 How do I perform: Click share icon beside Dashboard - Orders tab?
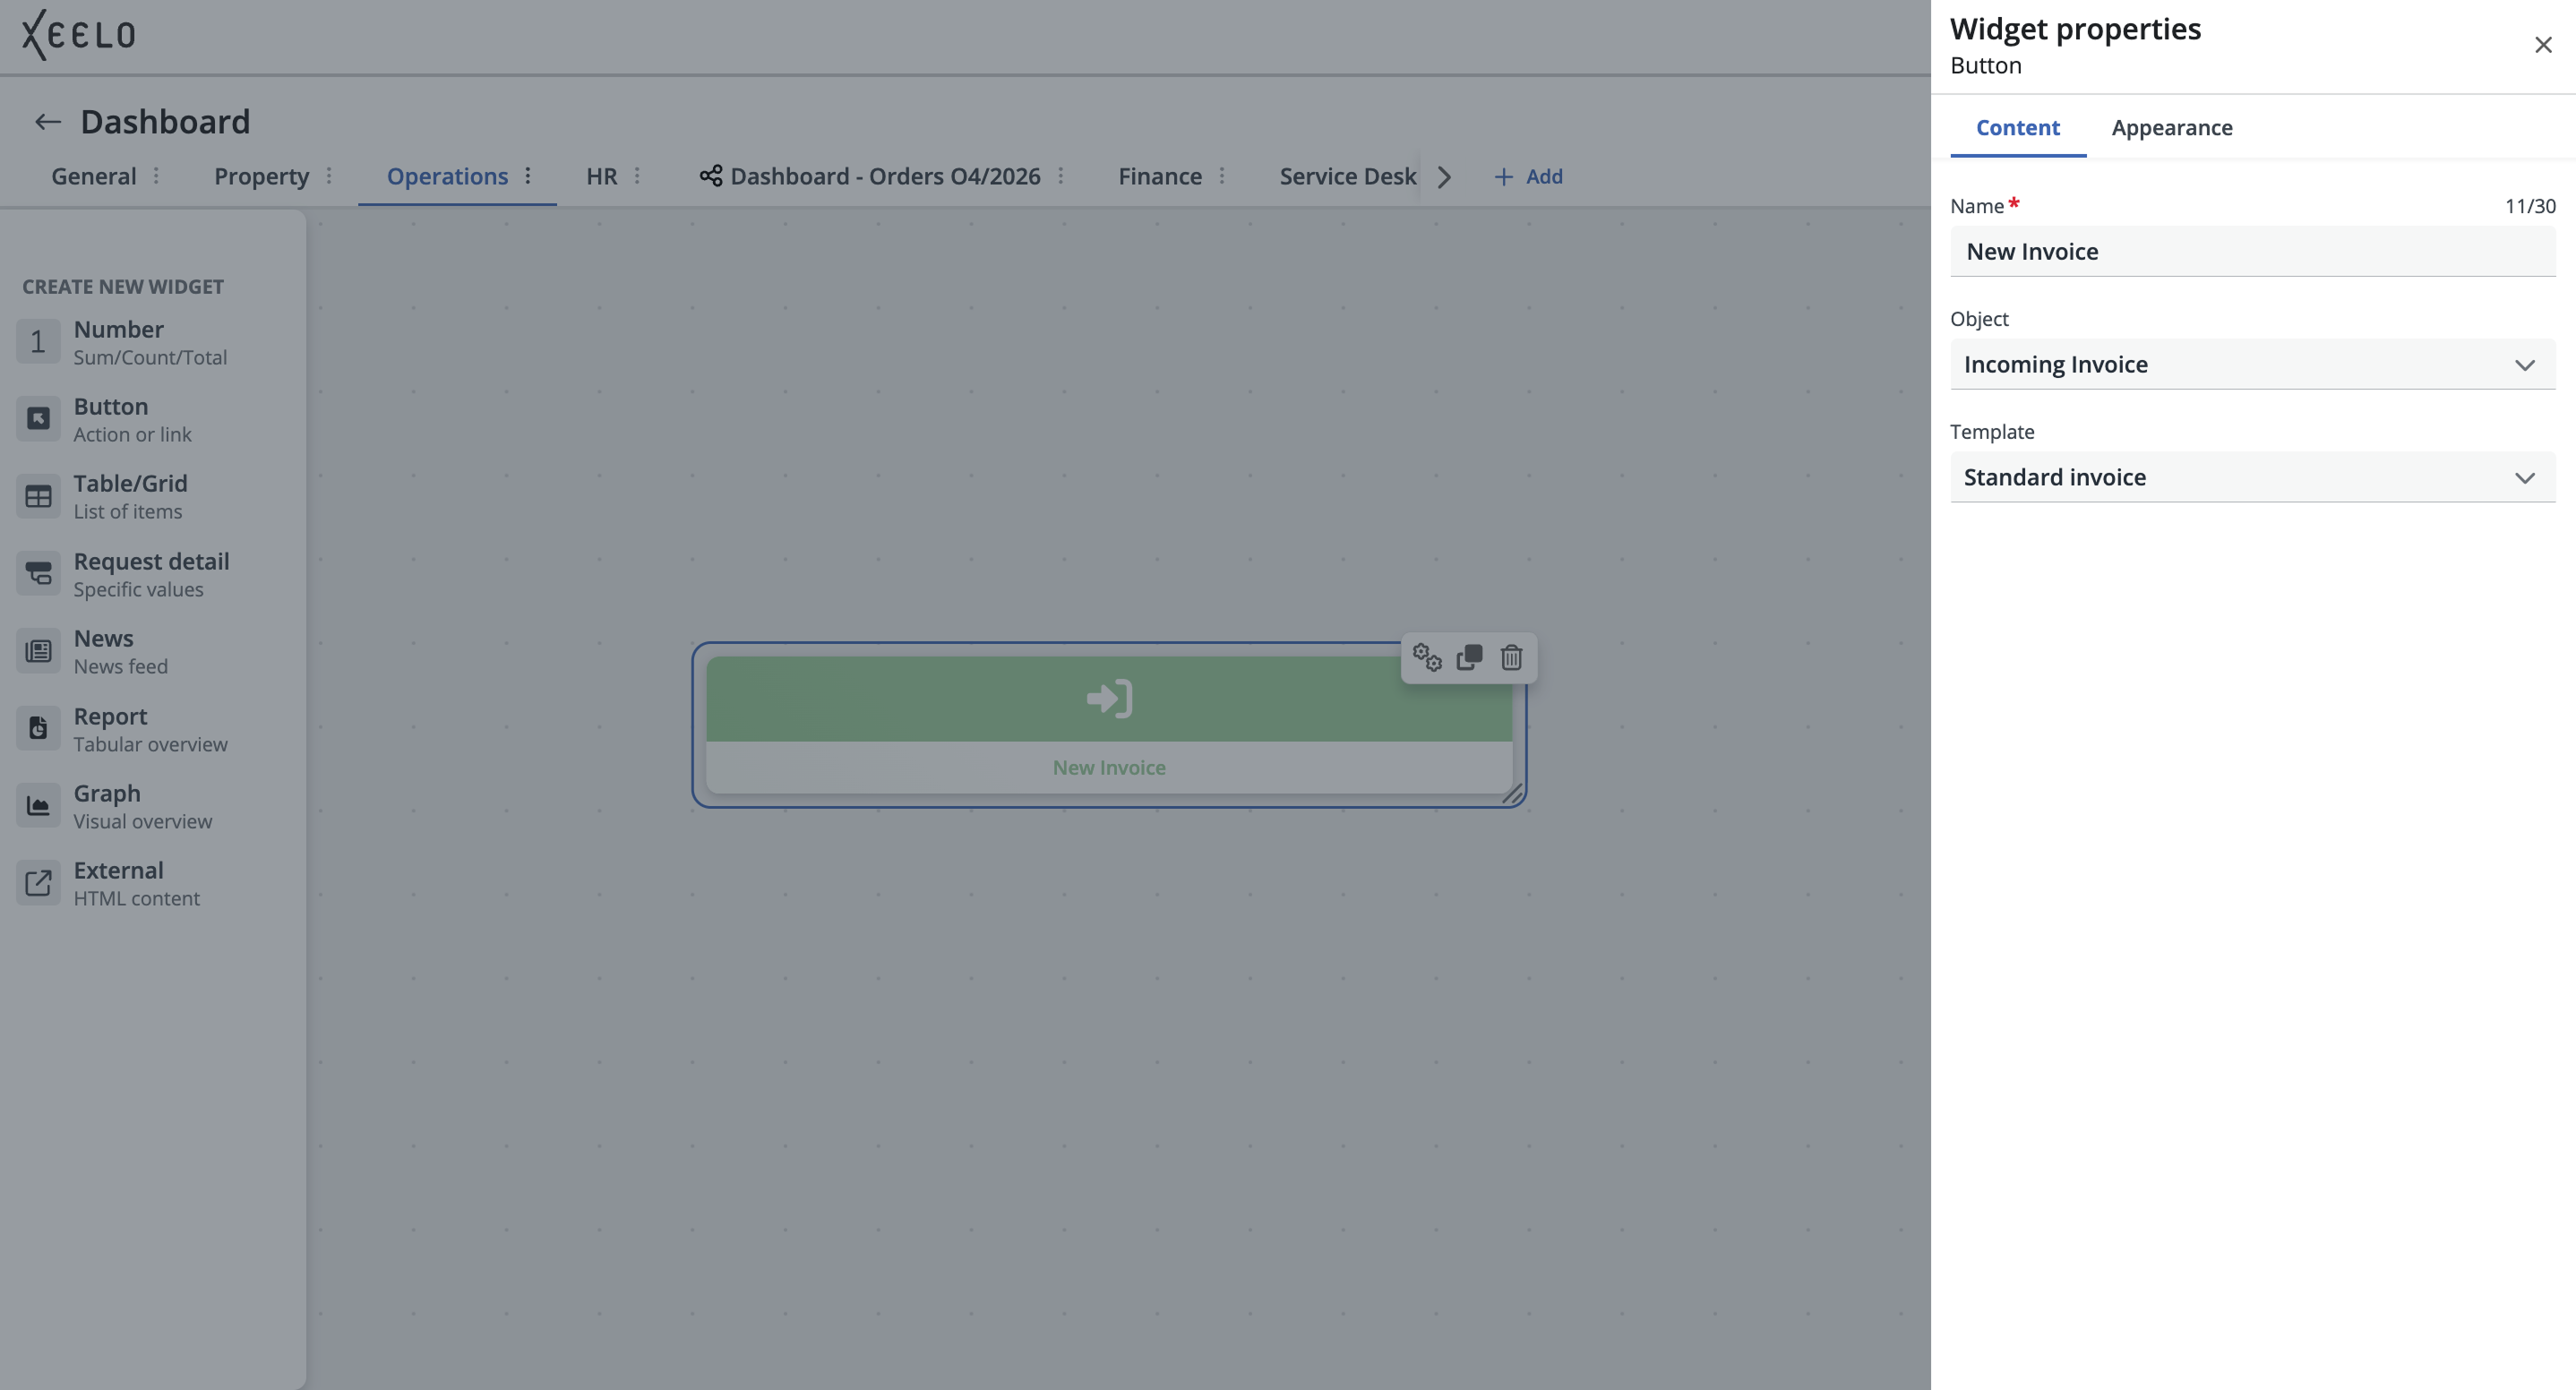pos(711,176)
